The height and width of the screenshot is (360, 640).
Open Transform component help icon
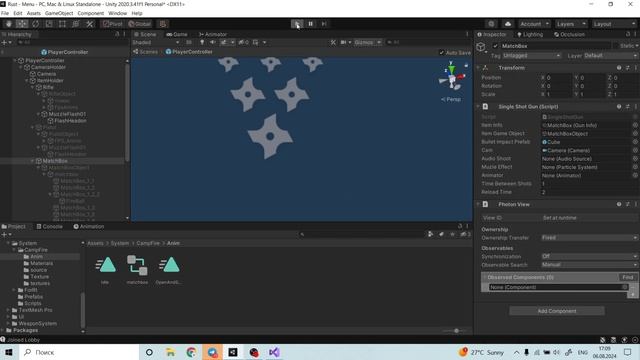(x=619, y=68)
